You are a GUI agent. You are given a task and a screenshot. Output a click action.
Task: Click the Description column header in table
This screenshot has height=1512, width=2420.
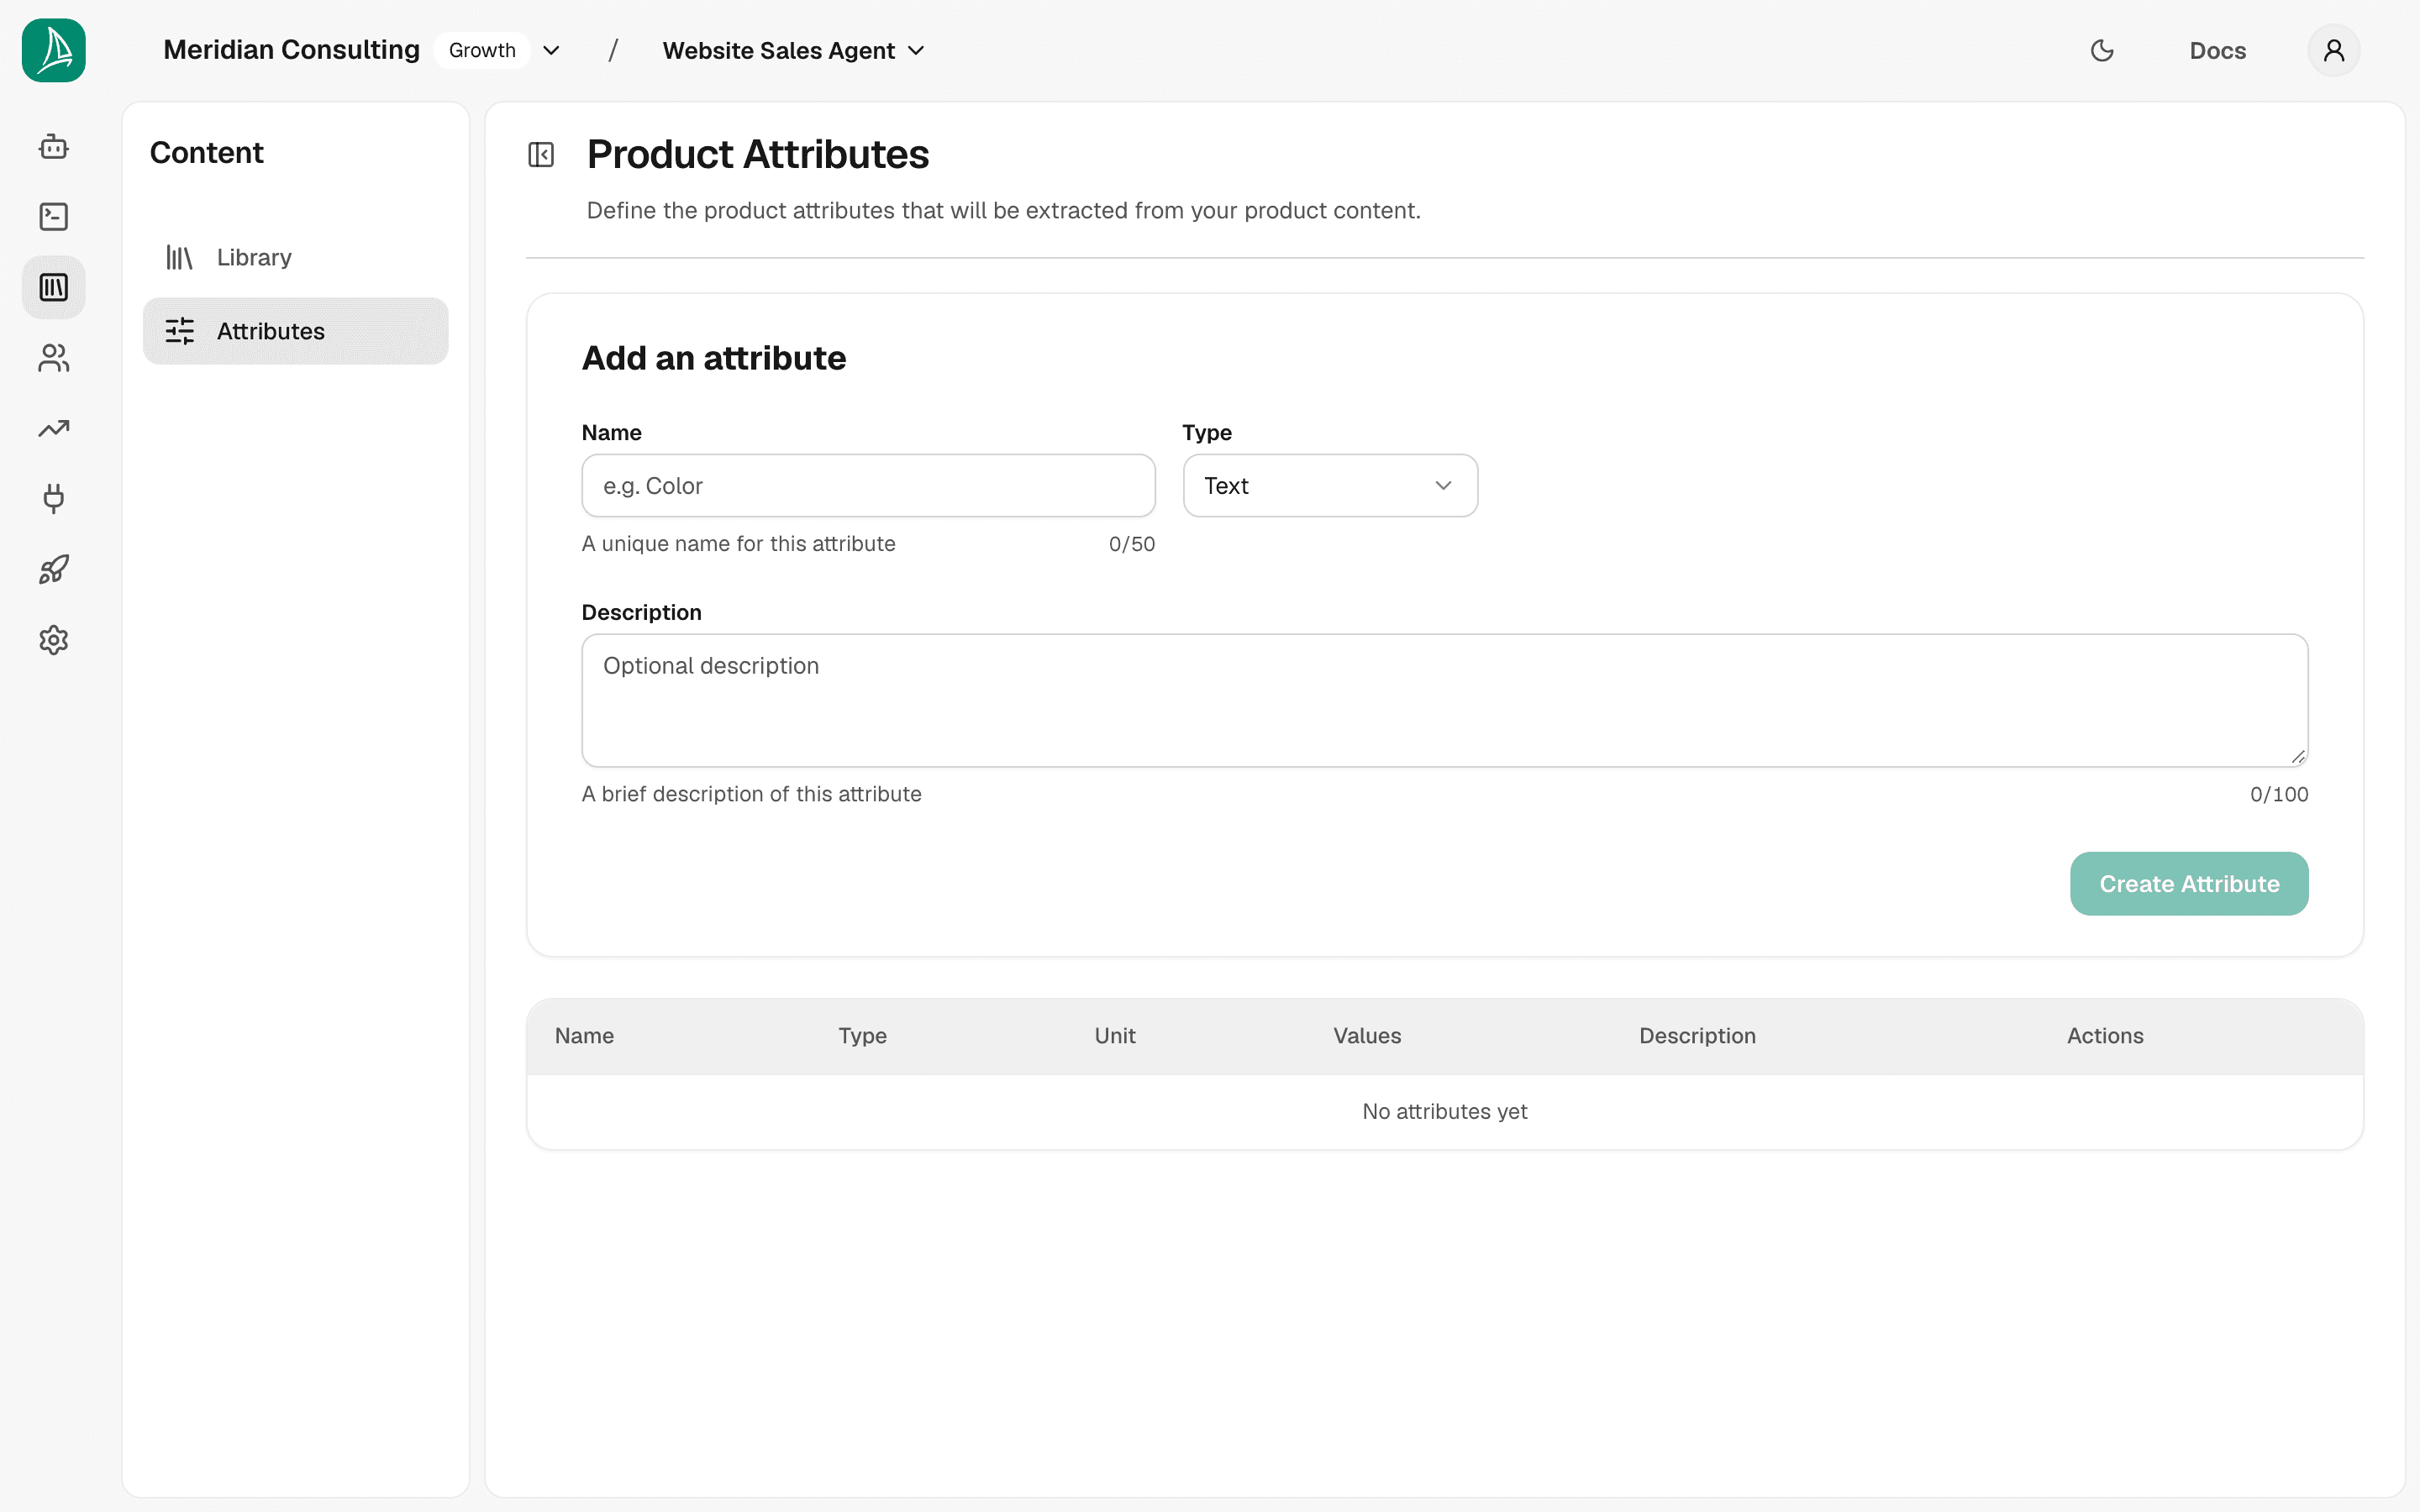(x=1697, y=1036)
